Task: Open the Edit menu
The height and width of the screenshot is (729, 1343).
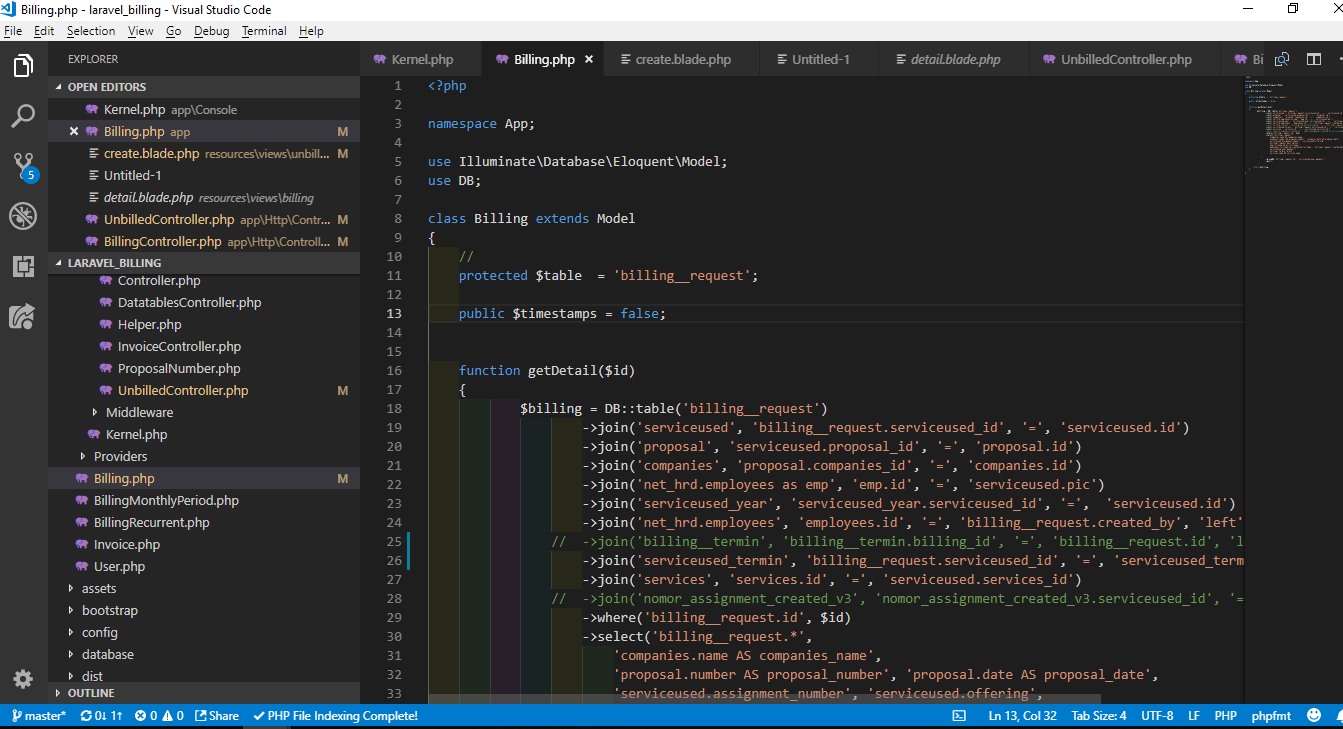Action: pos(44,31)
